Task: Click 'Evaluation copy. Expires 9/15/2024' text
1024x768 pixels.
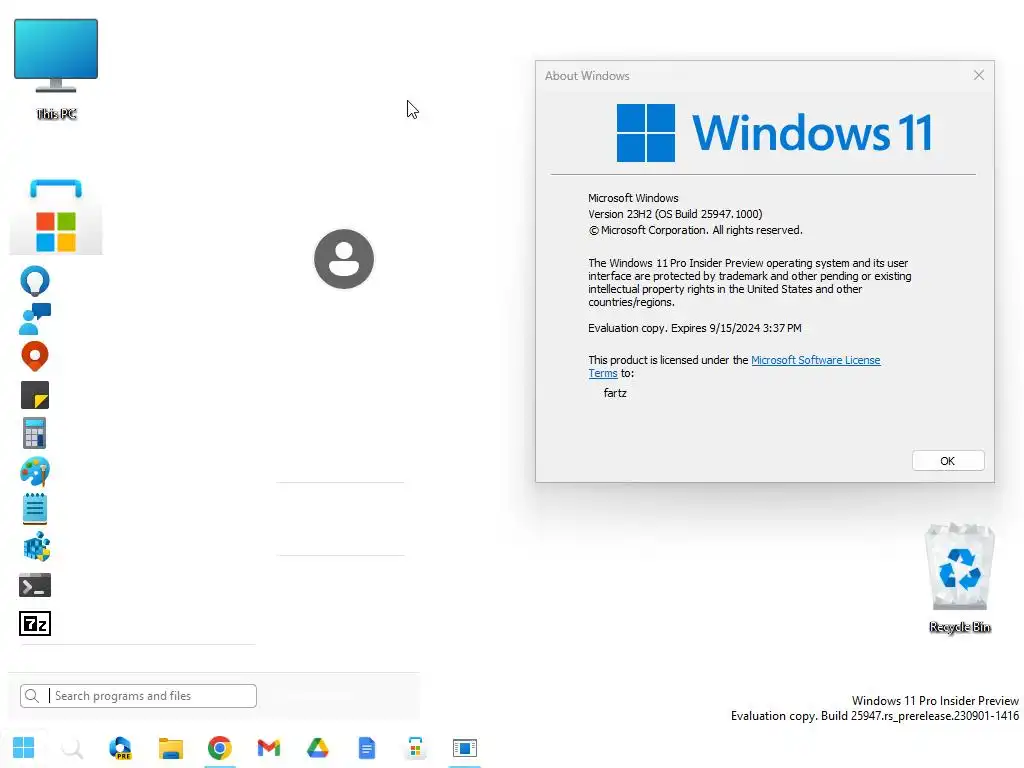Action: pos(695,328)
